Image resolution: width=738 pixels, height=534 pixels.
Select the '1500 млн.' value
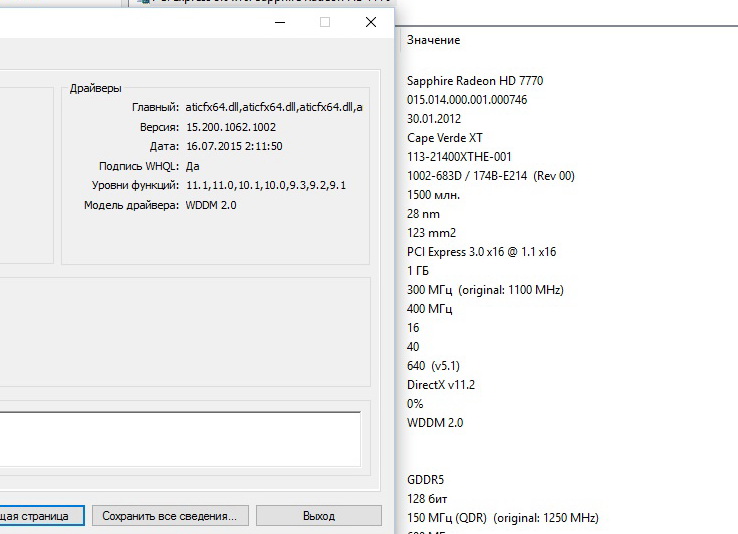pyautogui.click(x=433, y=195)
